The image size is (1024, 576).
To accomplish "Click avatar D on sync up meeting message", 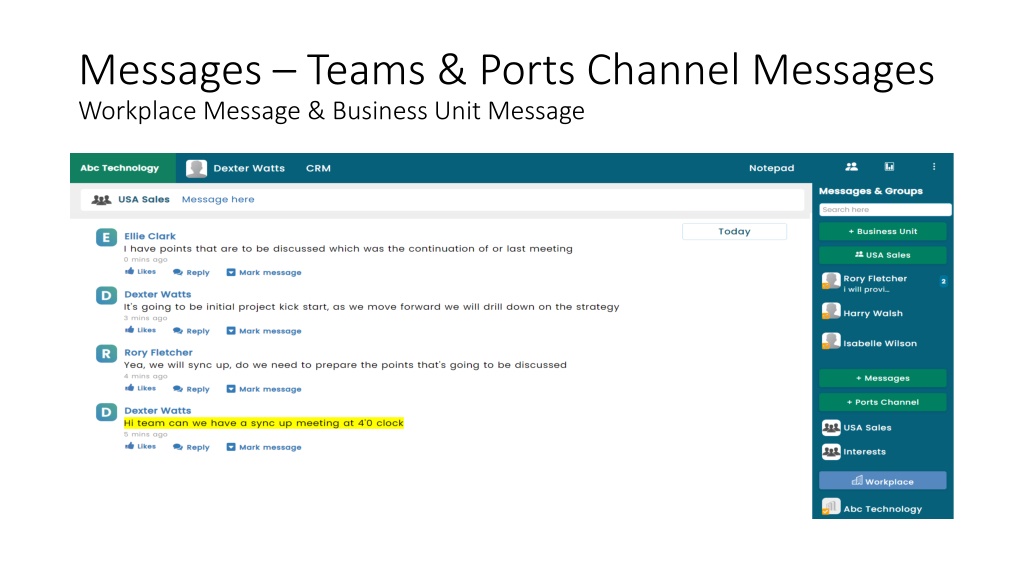I will point(106,412).
